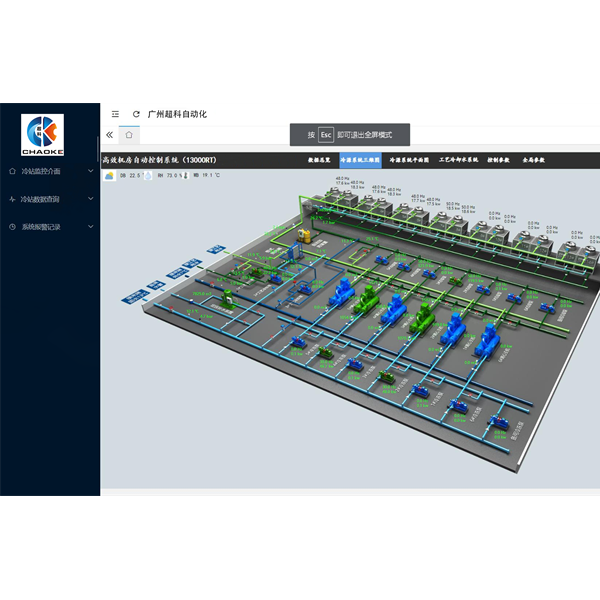600x600 pixels.
Task: Click the first blue chiller from the left
Action: pos(342,292)
